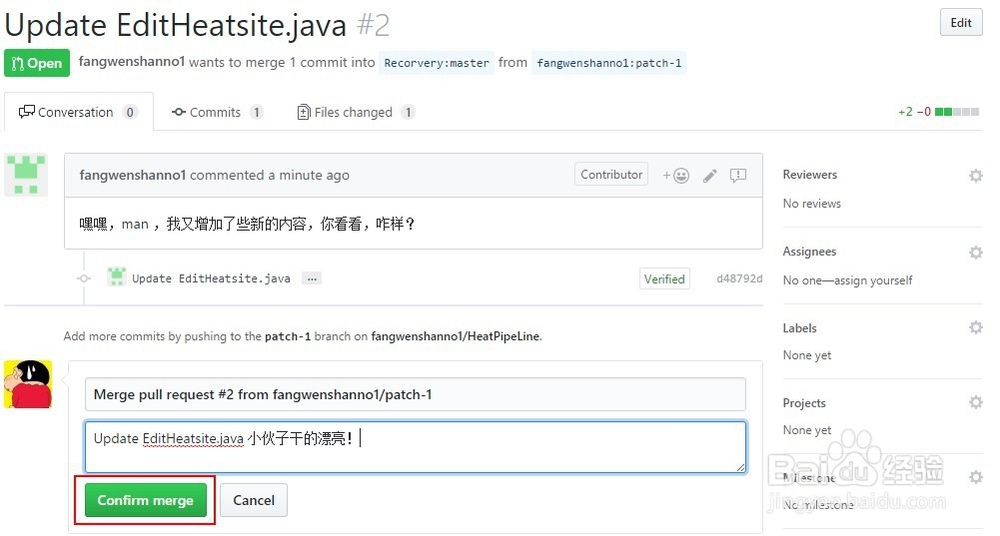This screenshot has width=1000, height=536.
Task: Click the Contributor badge
Action: [611, 174]
